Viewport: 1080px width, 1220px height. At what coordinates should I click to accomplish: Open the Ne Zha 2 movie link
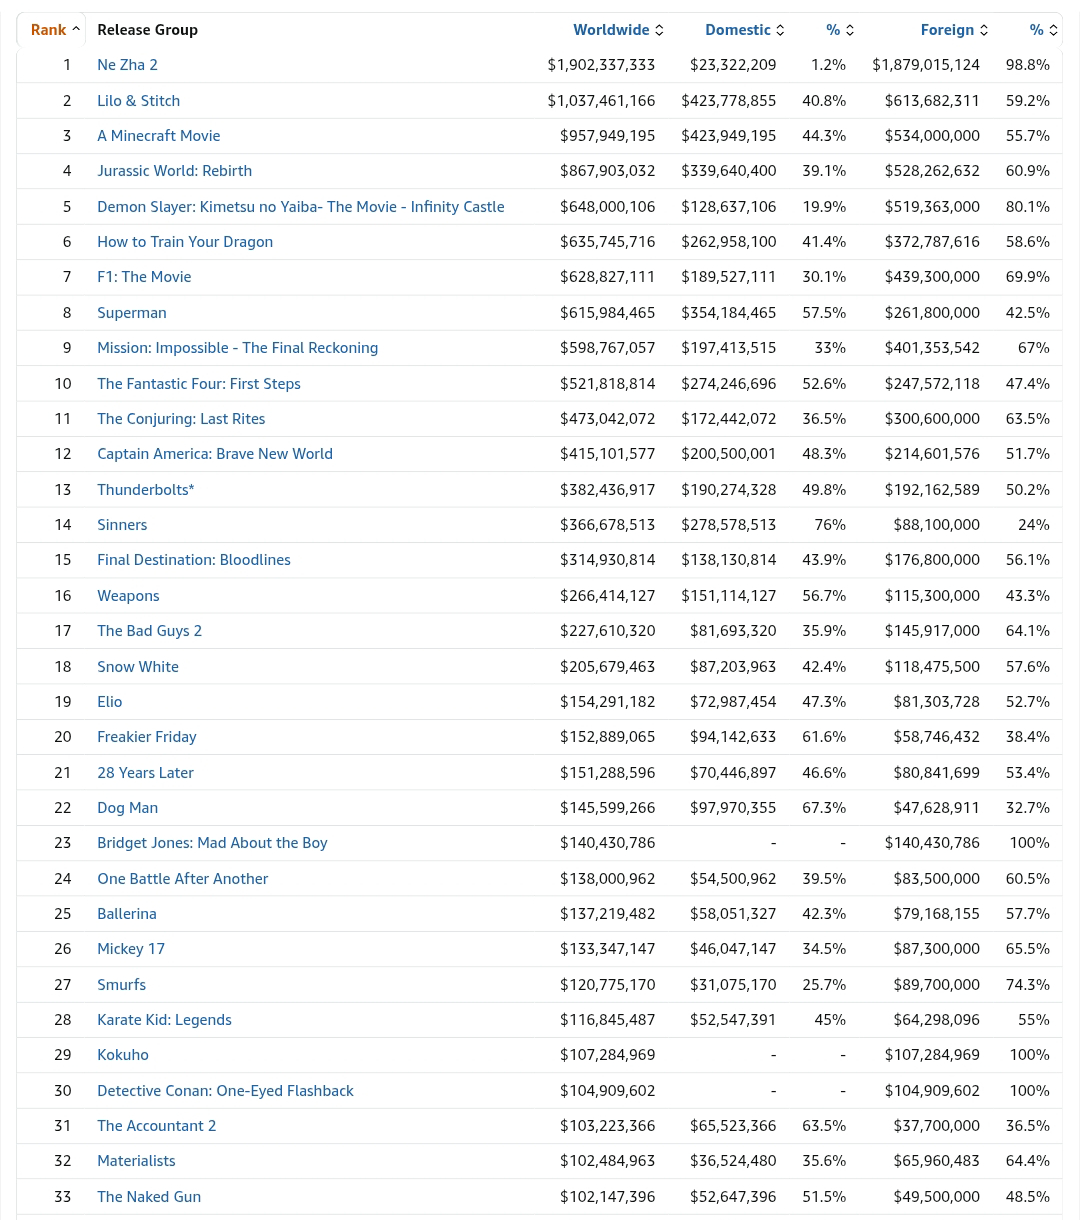pos(127,65)
